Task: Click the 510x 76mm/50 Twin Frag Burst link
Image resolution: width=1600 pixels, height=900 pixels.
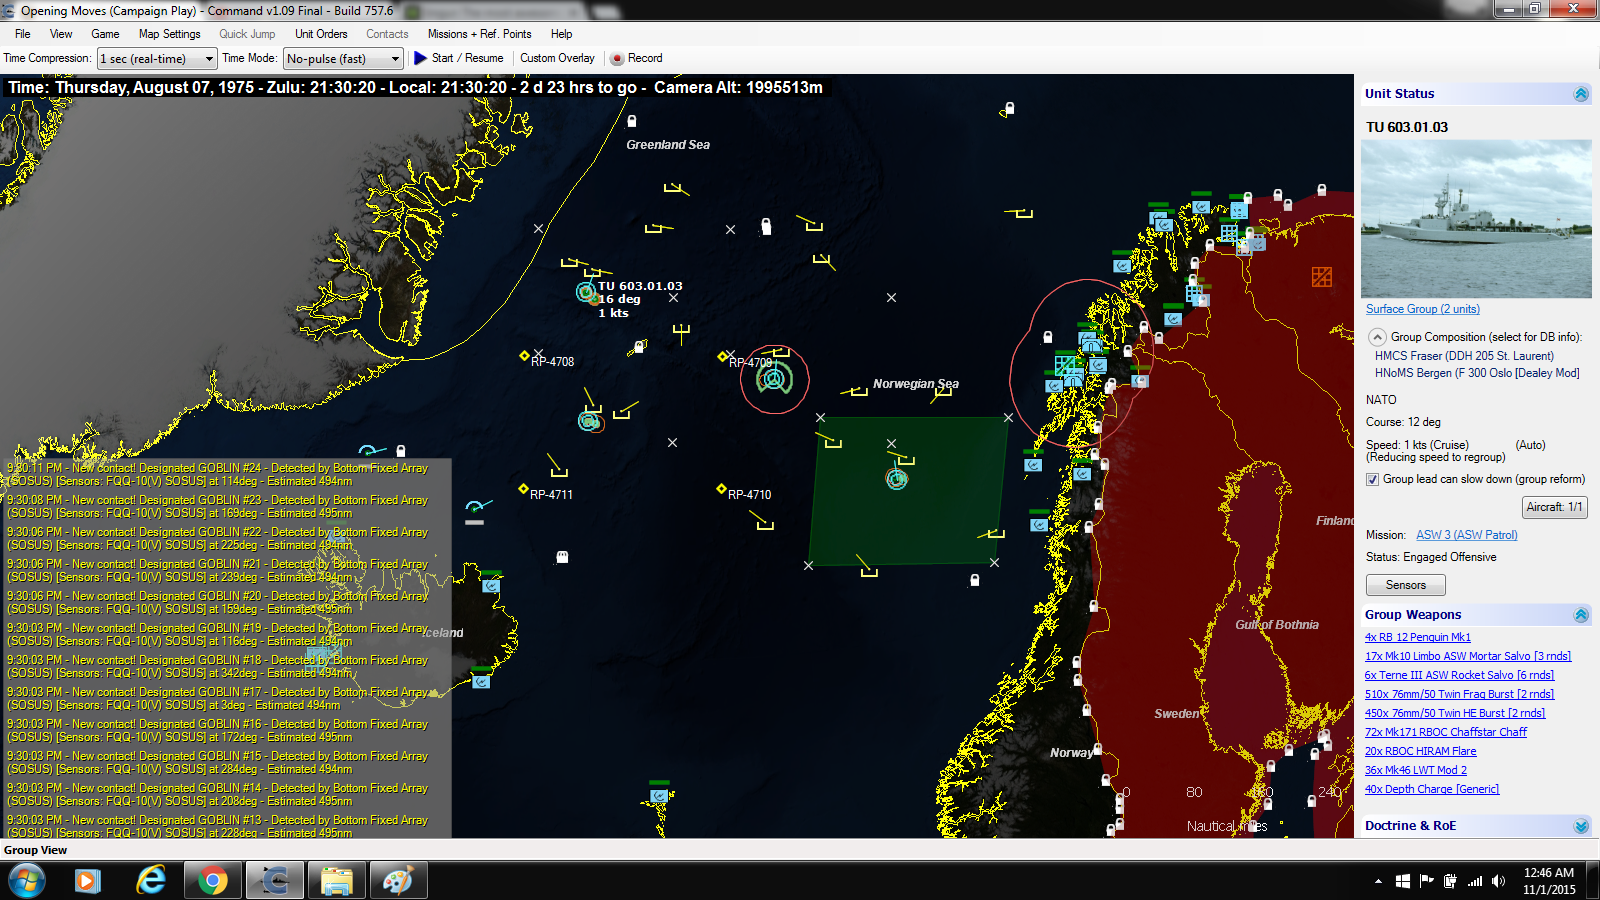Action: click(x=1460, y=694)
